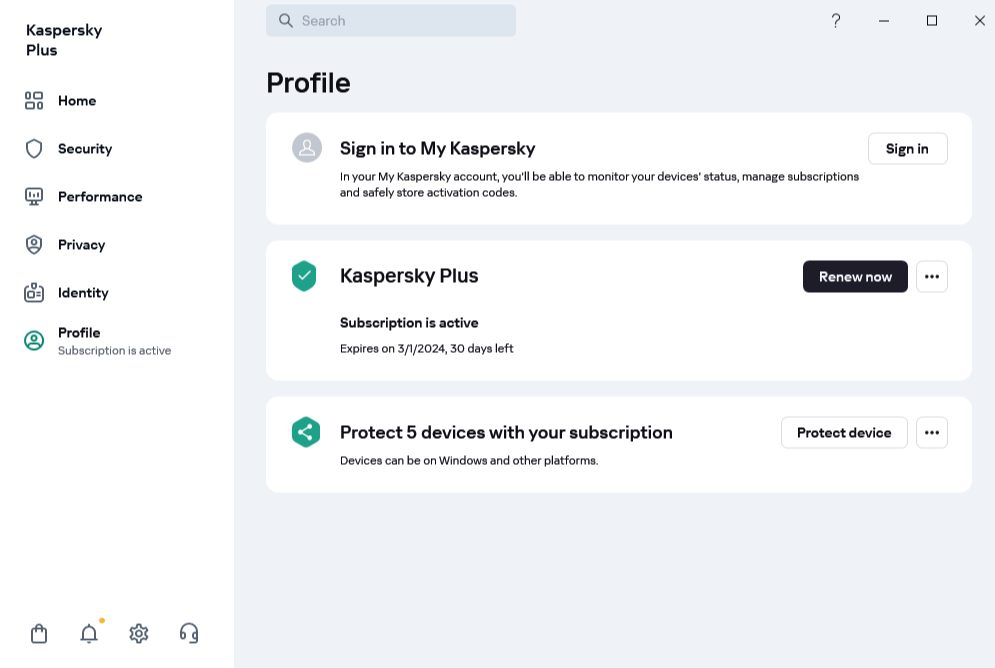Open the notifications bell icon
The width and height of the screenshot is (995, 668).
tap(89, 633)
